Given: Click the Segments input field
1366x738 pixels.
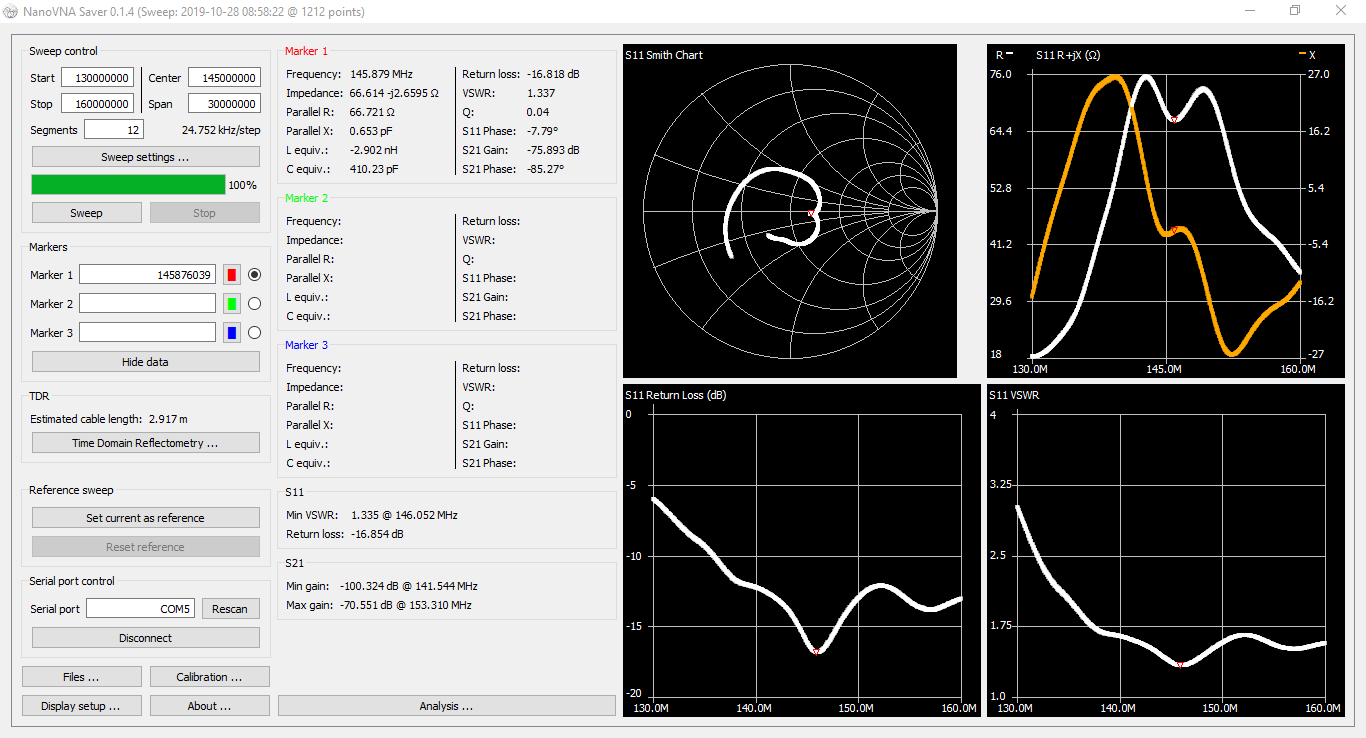Looking at the screenshot, I should pyautogui.click(x=114, y=129).
